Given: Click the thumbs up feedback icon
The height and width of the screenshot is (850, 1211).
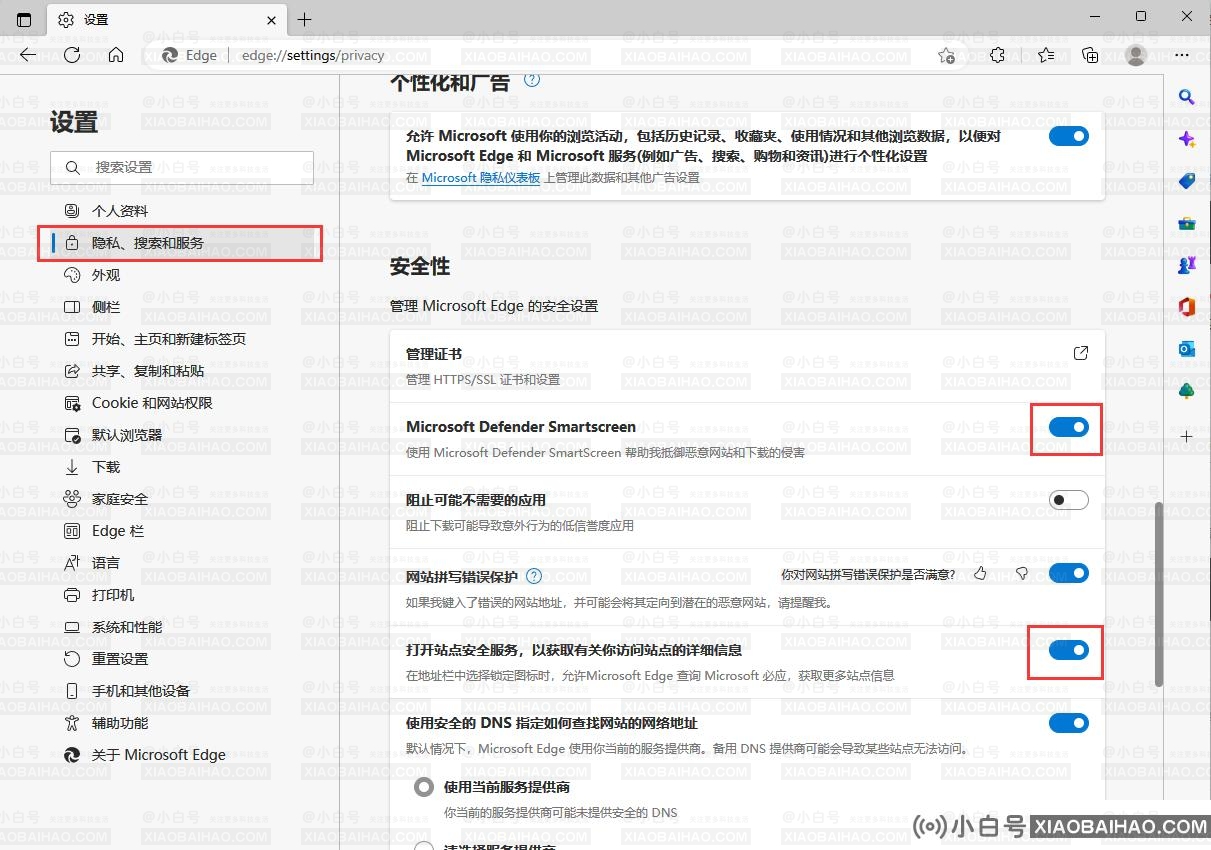Looking at the screenshot, I should (980, 574).
